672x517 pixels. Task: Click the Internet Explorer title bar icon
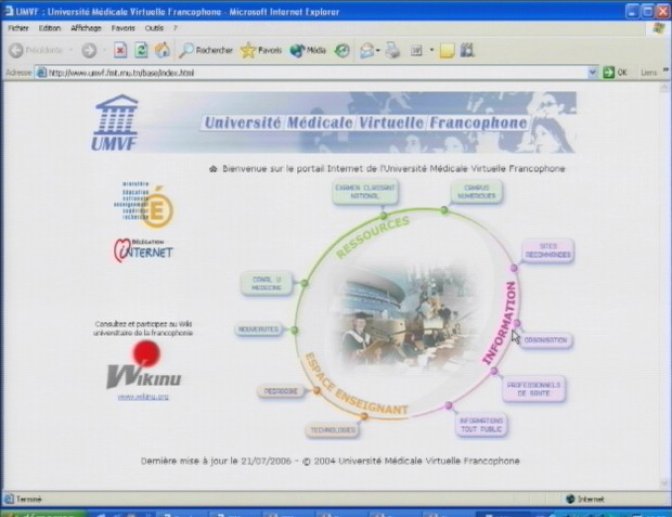pos(8,11)
